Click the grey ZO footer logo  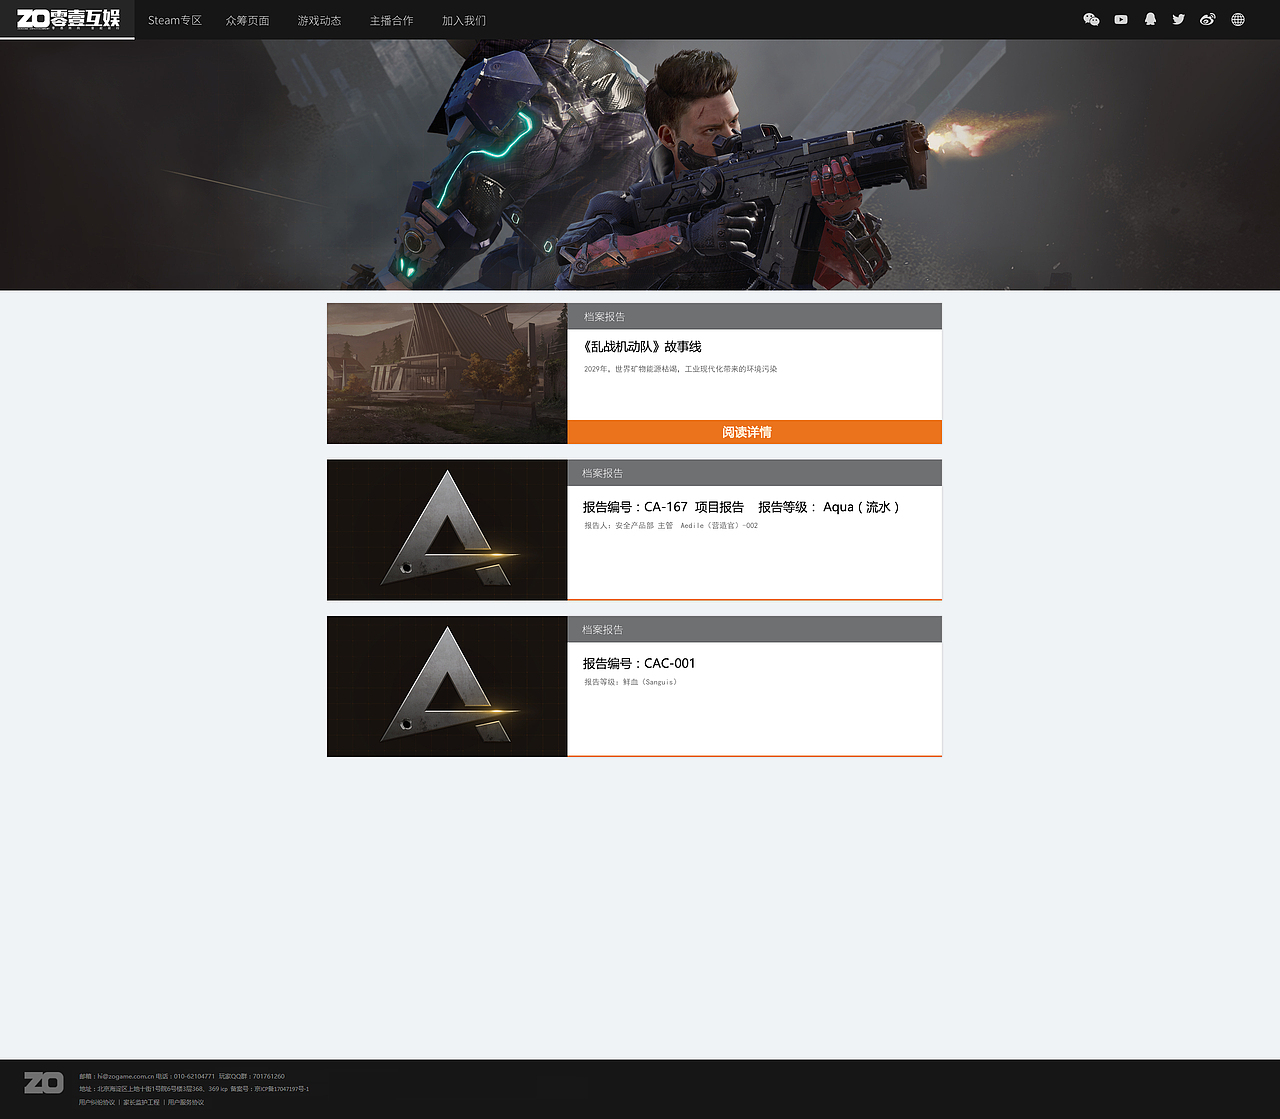tap(44, 1082)
